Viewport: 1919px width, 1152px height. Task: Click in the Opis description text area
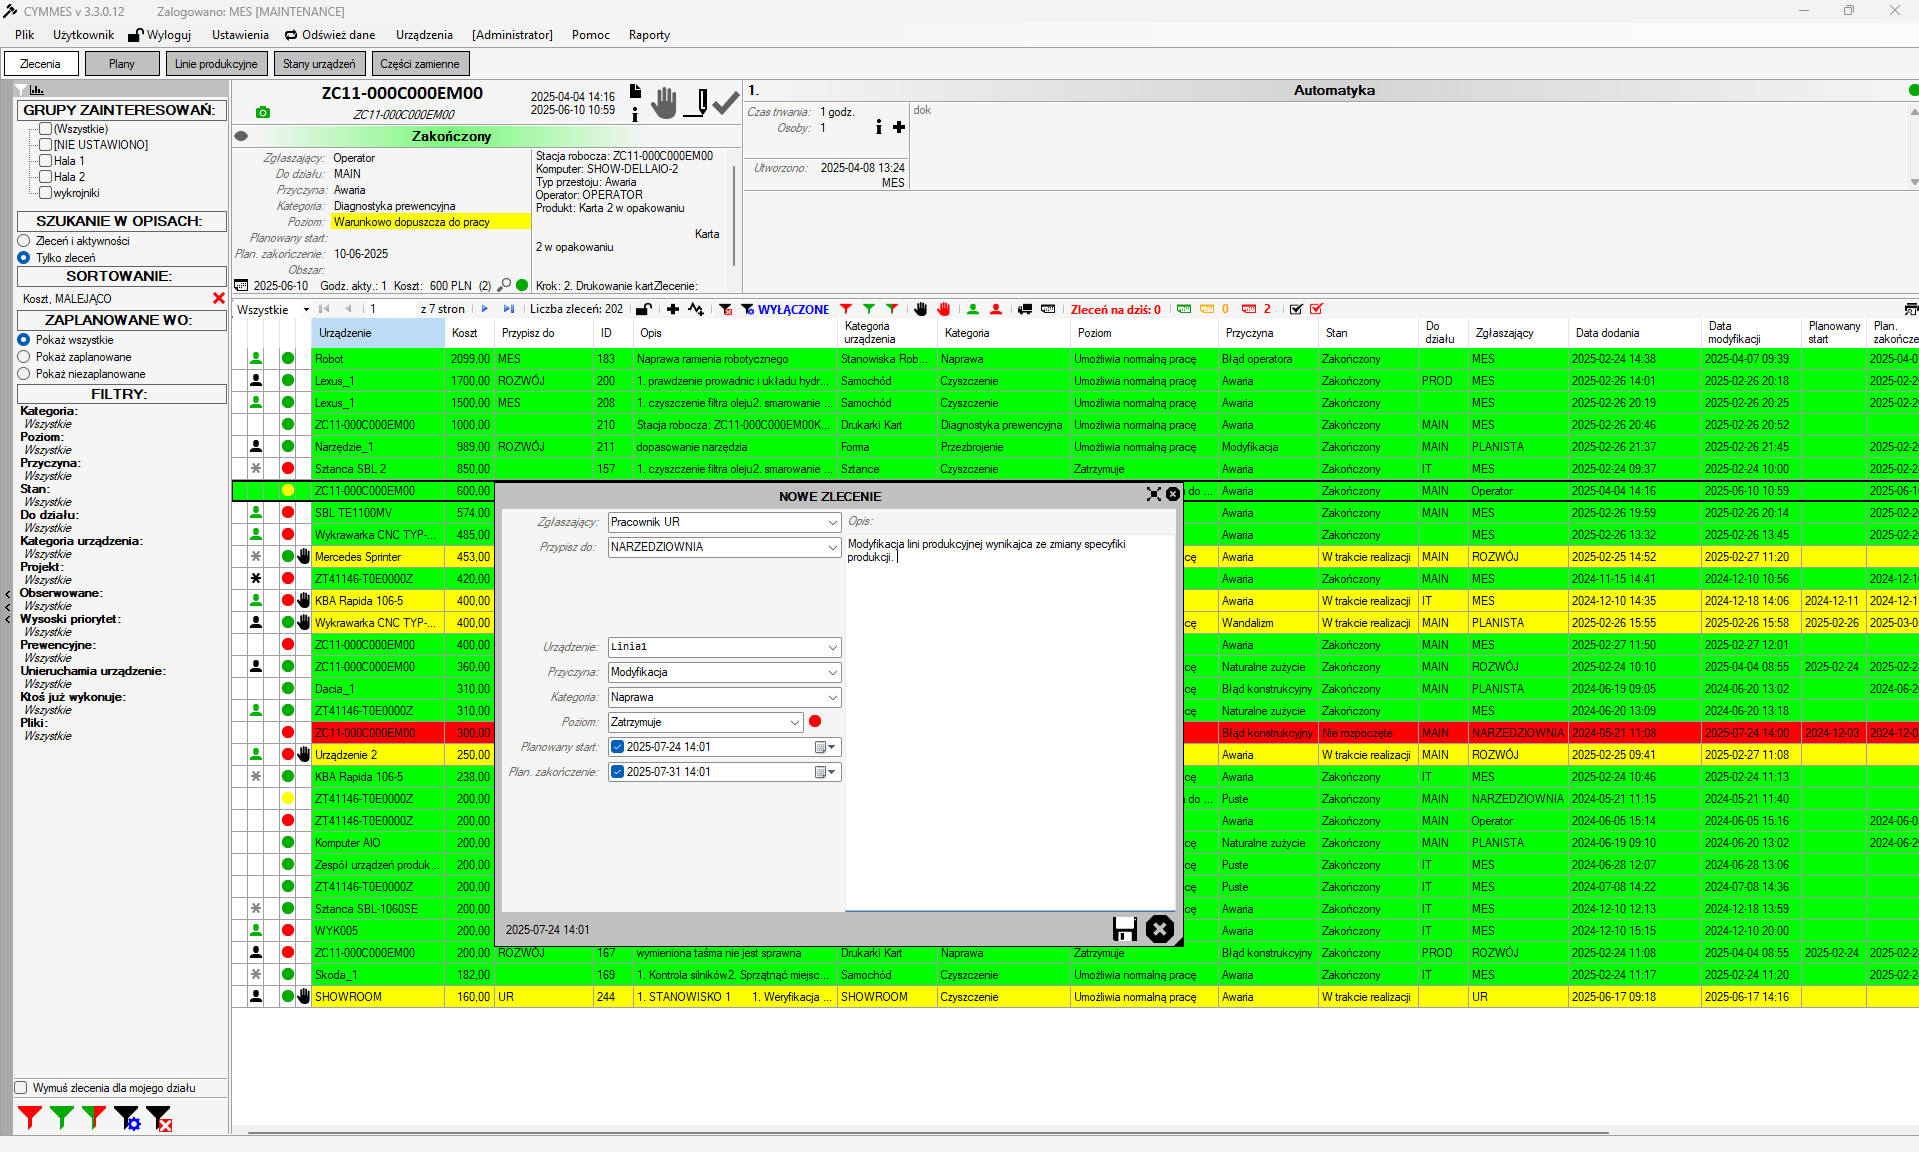(1010, 720)
